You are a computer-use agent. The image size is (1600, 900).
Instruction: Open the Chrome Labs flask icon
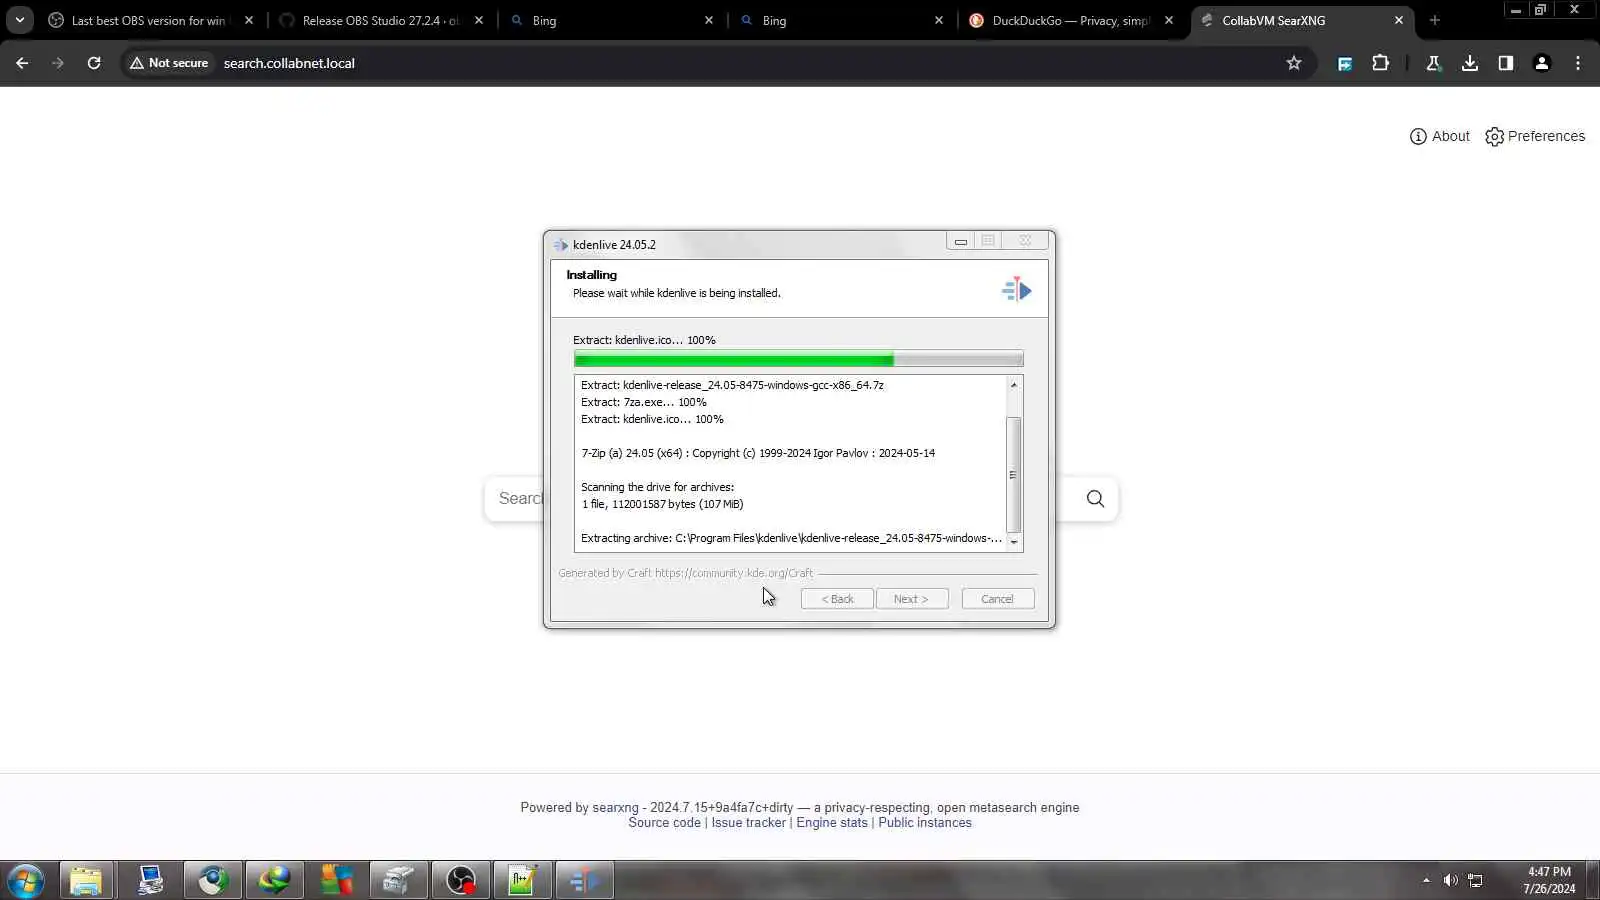tap(1433, 63)
